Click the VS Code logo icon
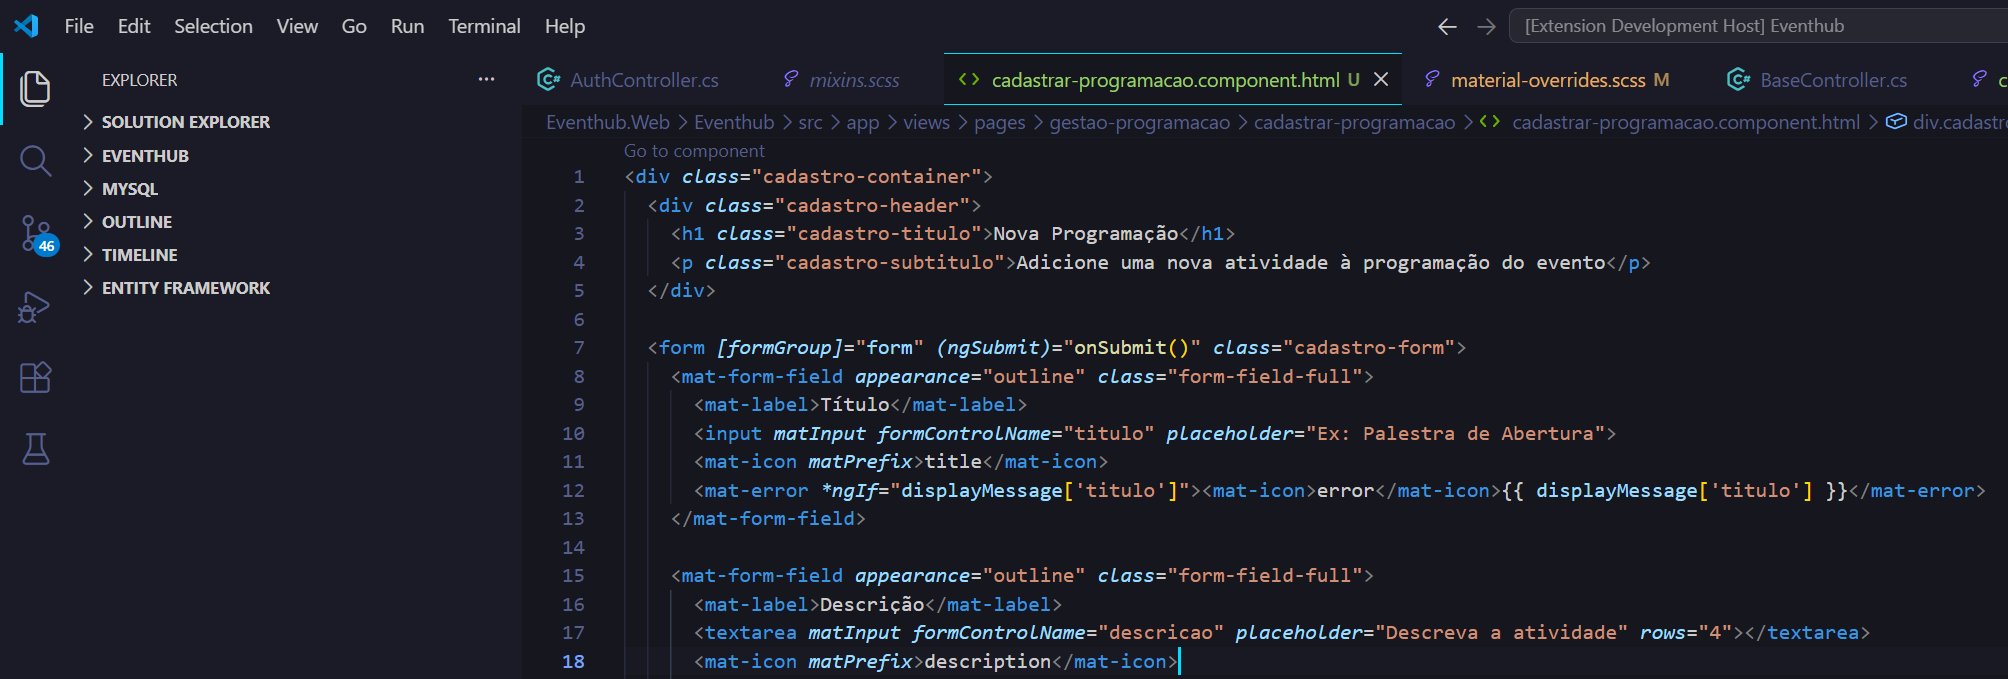 (27, 26)
